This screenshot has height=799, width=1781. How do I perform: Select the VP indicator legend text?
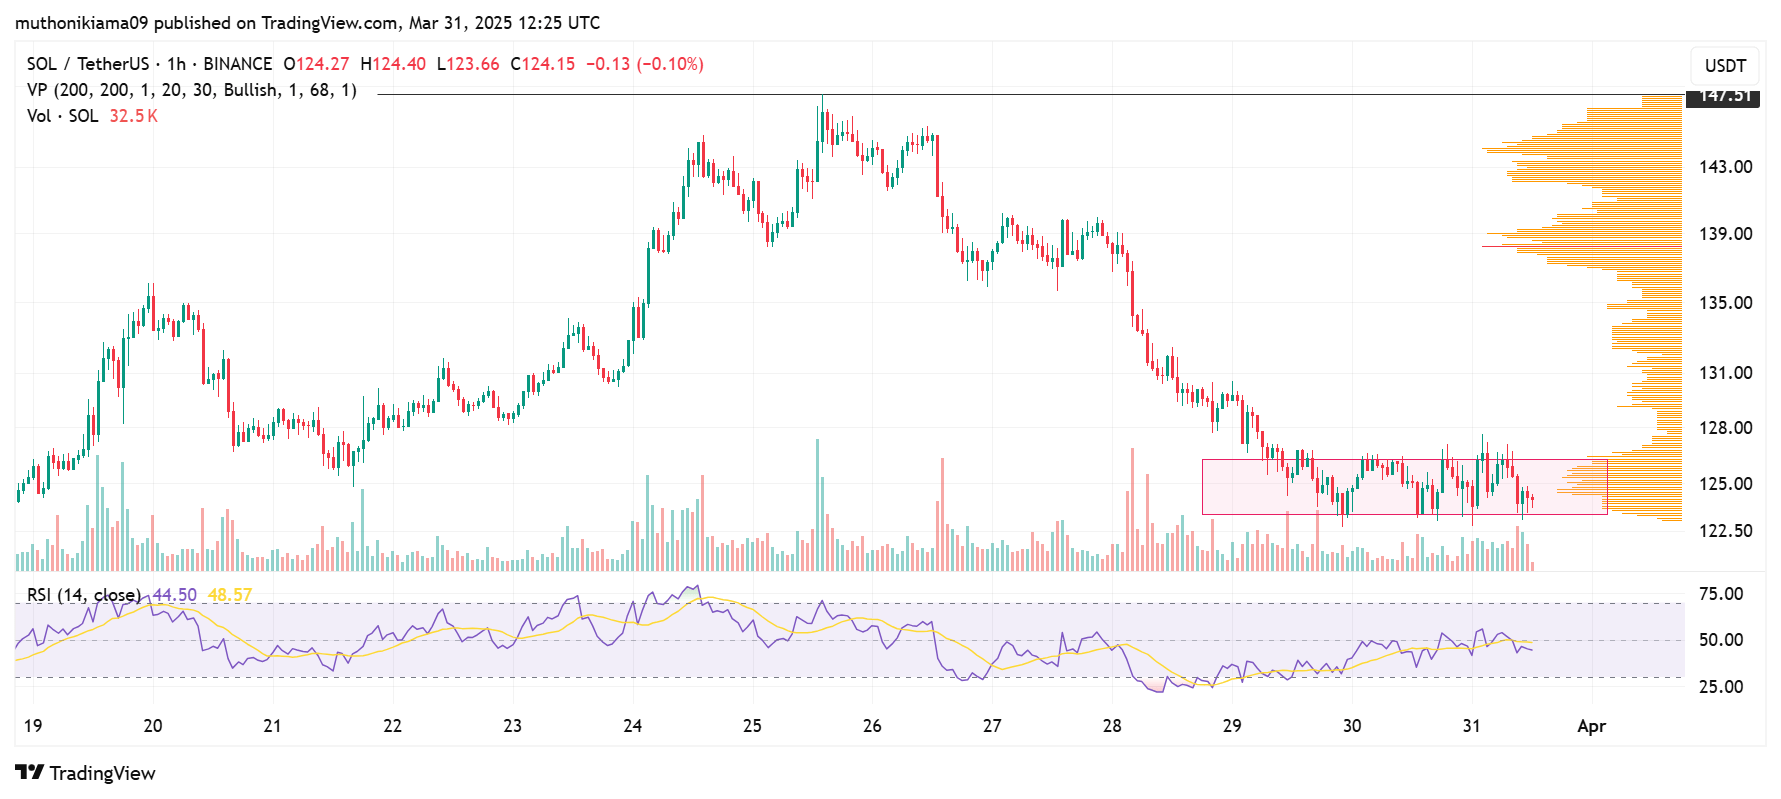tap(192, 90)
